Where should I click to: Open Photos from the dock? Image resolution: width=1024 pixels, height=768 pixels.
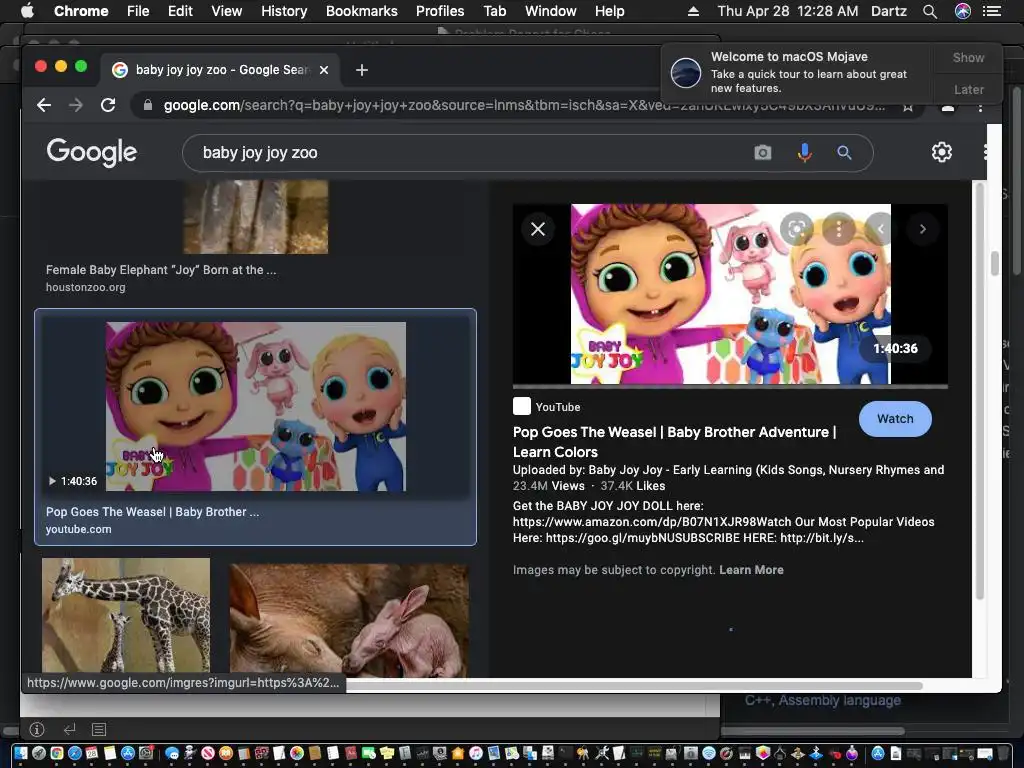297,753
